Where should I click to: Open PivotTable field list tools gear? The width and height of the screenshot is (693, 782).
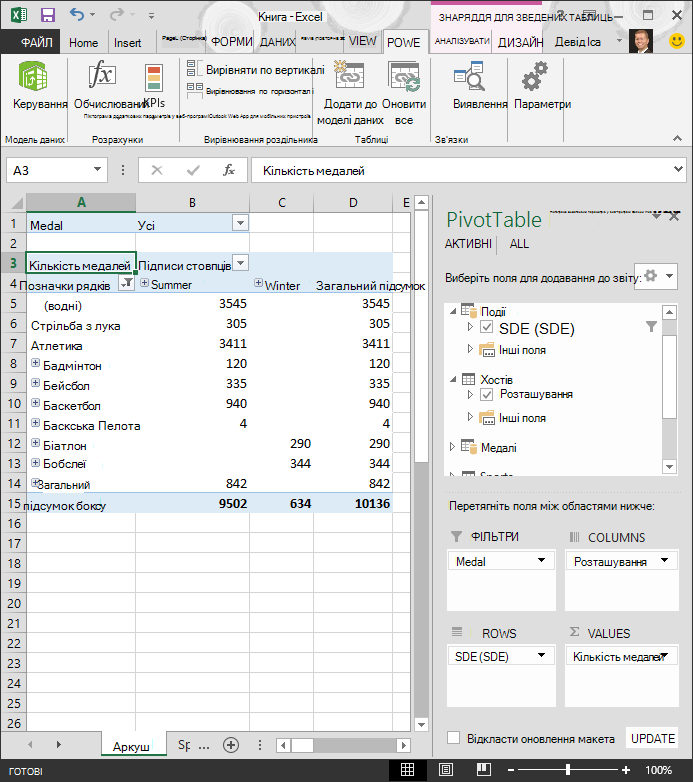(656, 276)
